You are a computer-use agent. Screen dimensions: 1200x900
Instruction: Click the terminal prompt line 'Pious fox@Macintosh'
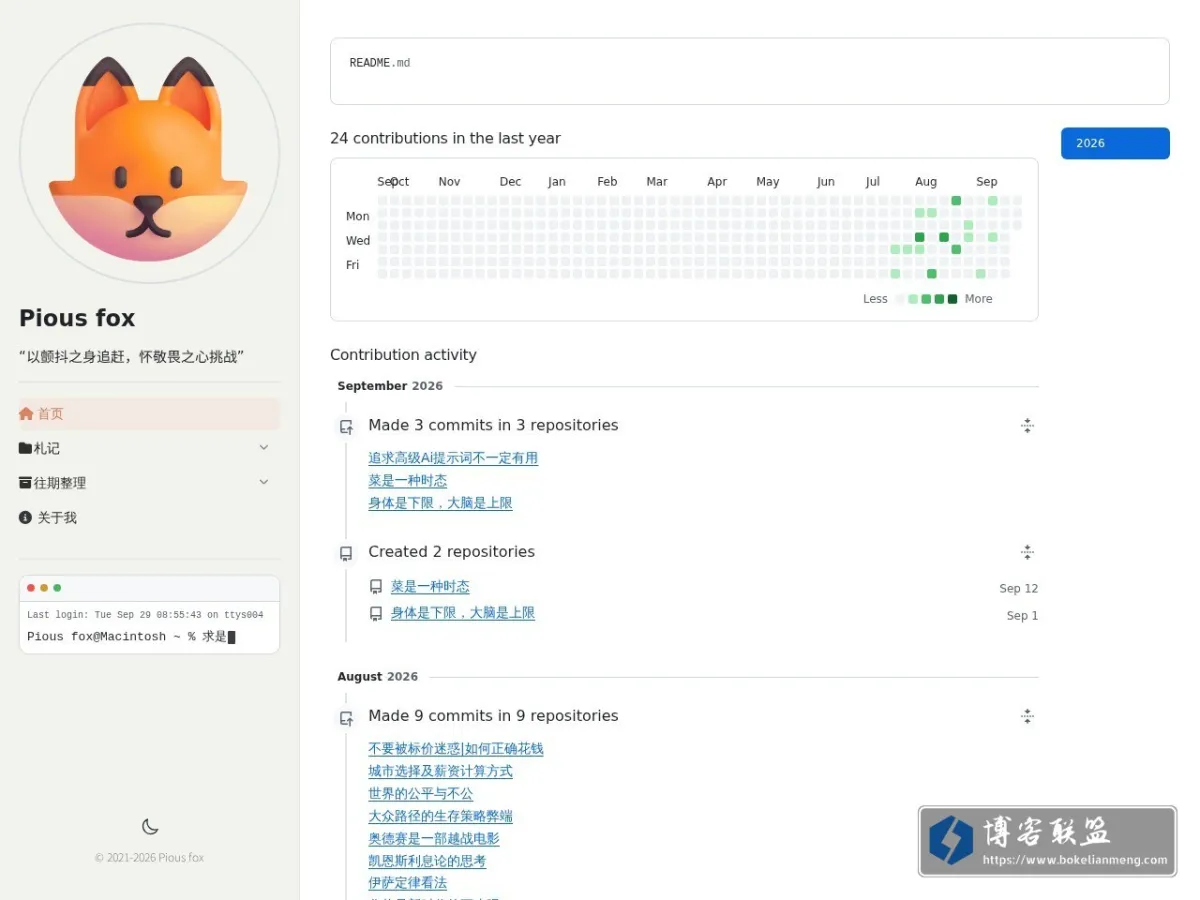(x=131, y=637)
